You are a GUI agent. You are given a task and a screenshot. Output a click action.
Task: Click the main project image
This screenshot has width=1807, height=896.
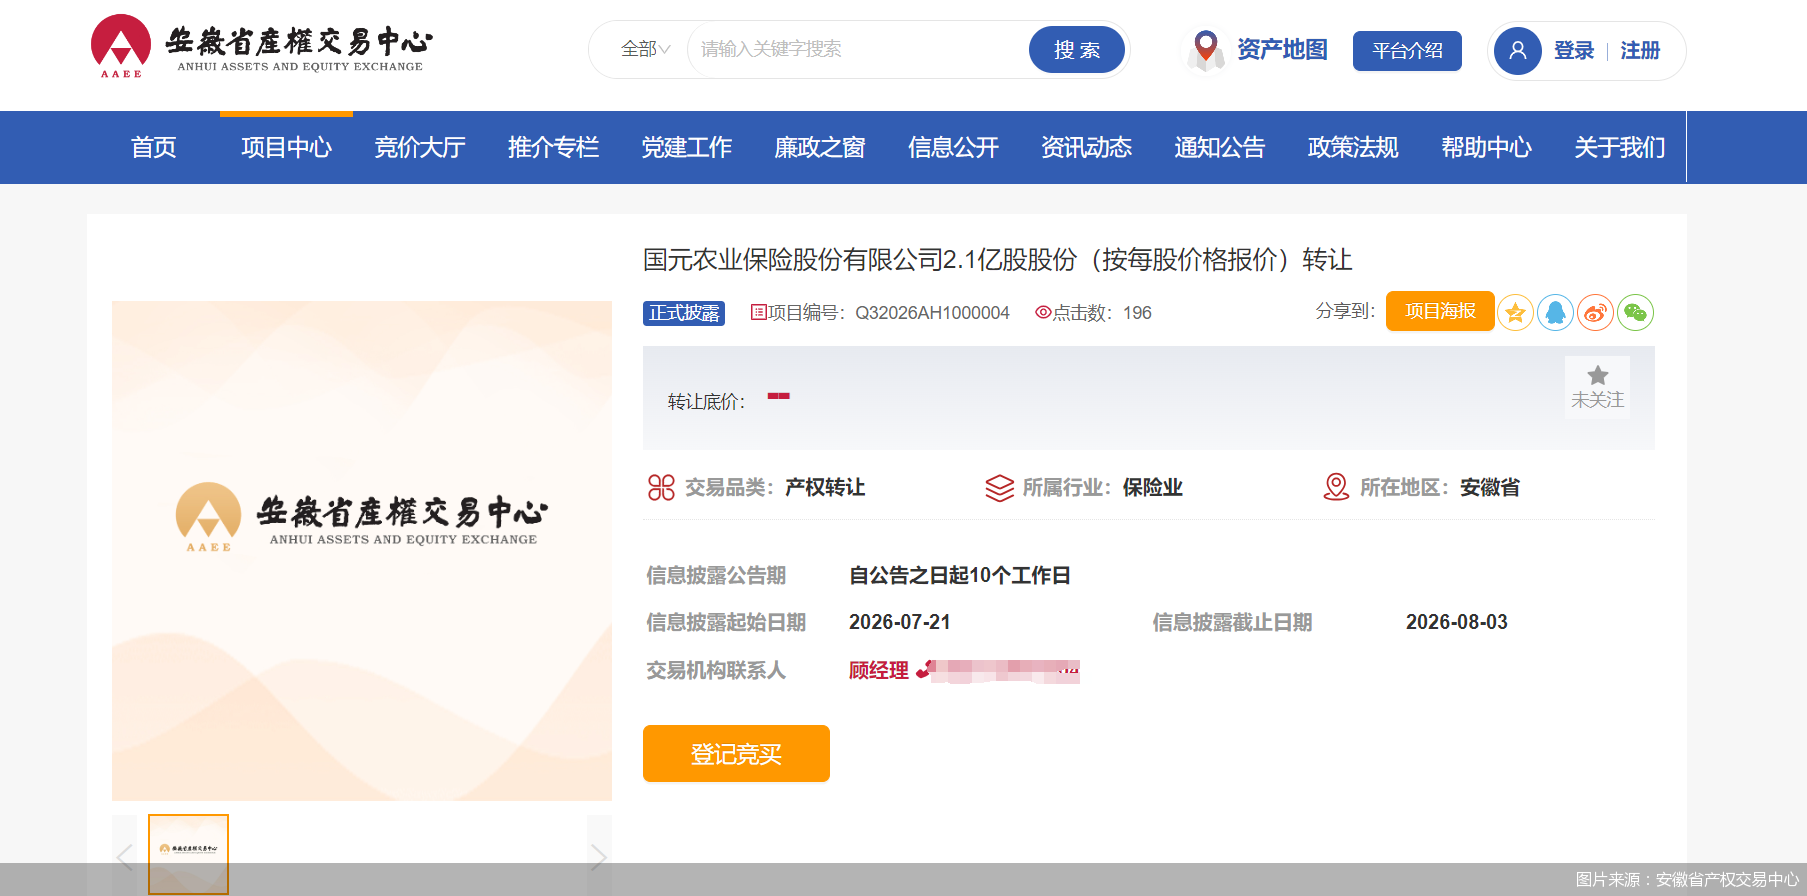pyautogui.click(x=362, y=550)
